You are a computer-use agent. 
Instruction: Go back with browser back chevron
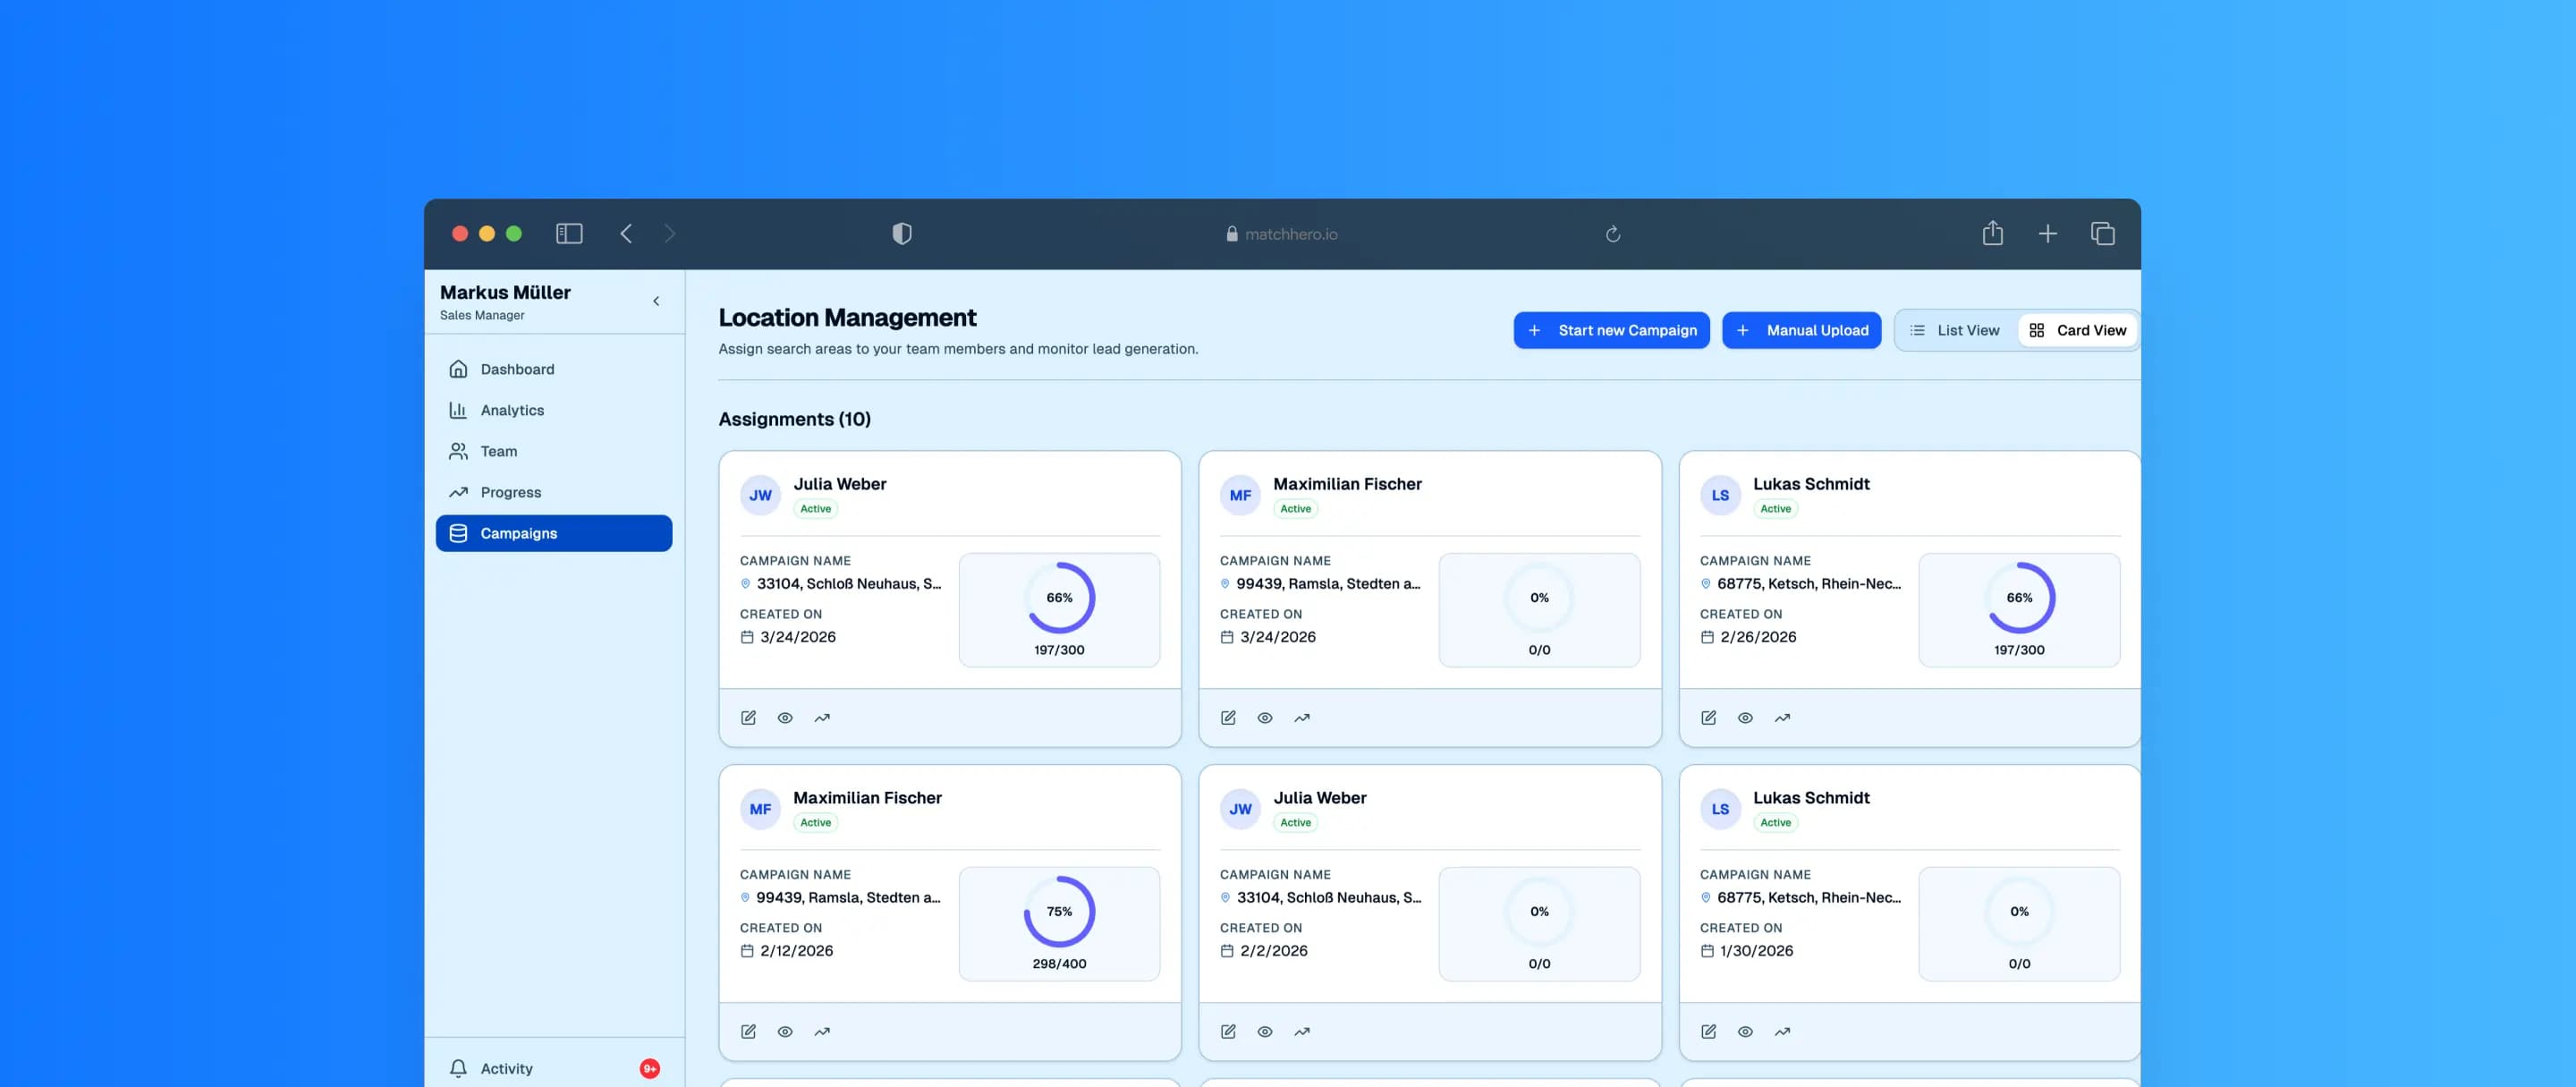coord(626,234)
